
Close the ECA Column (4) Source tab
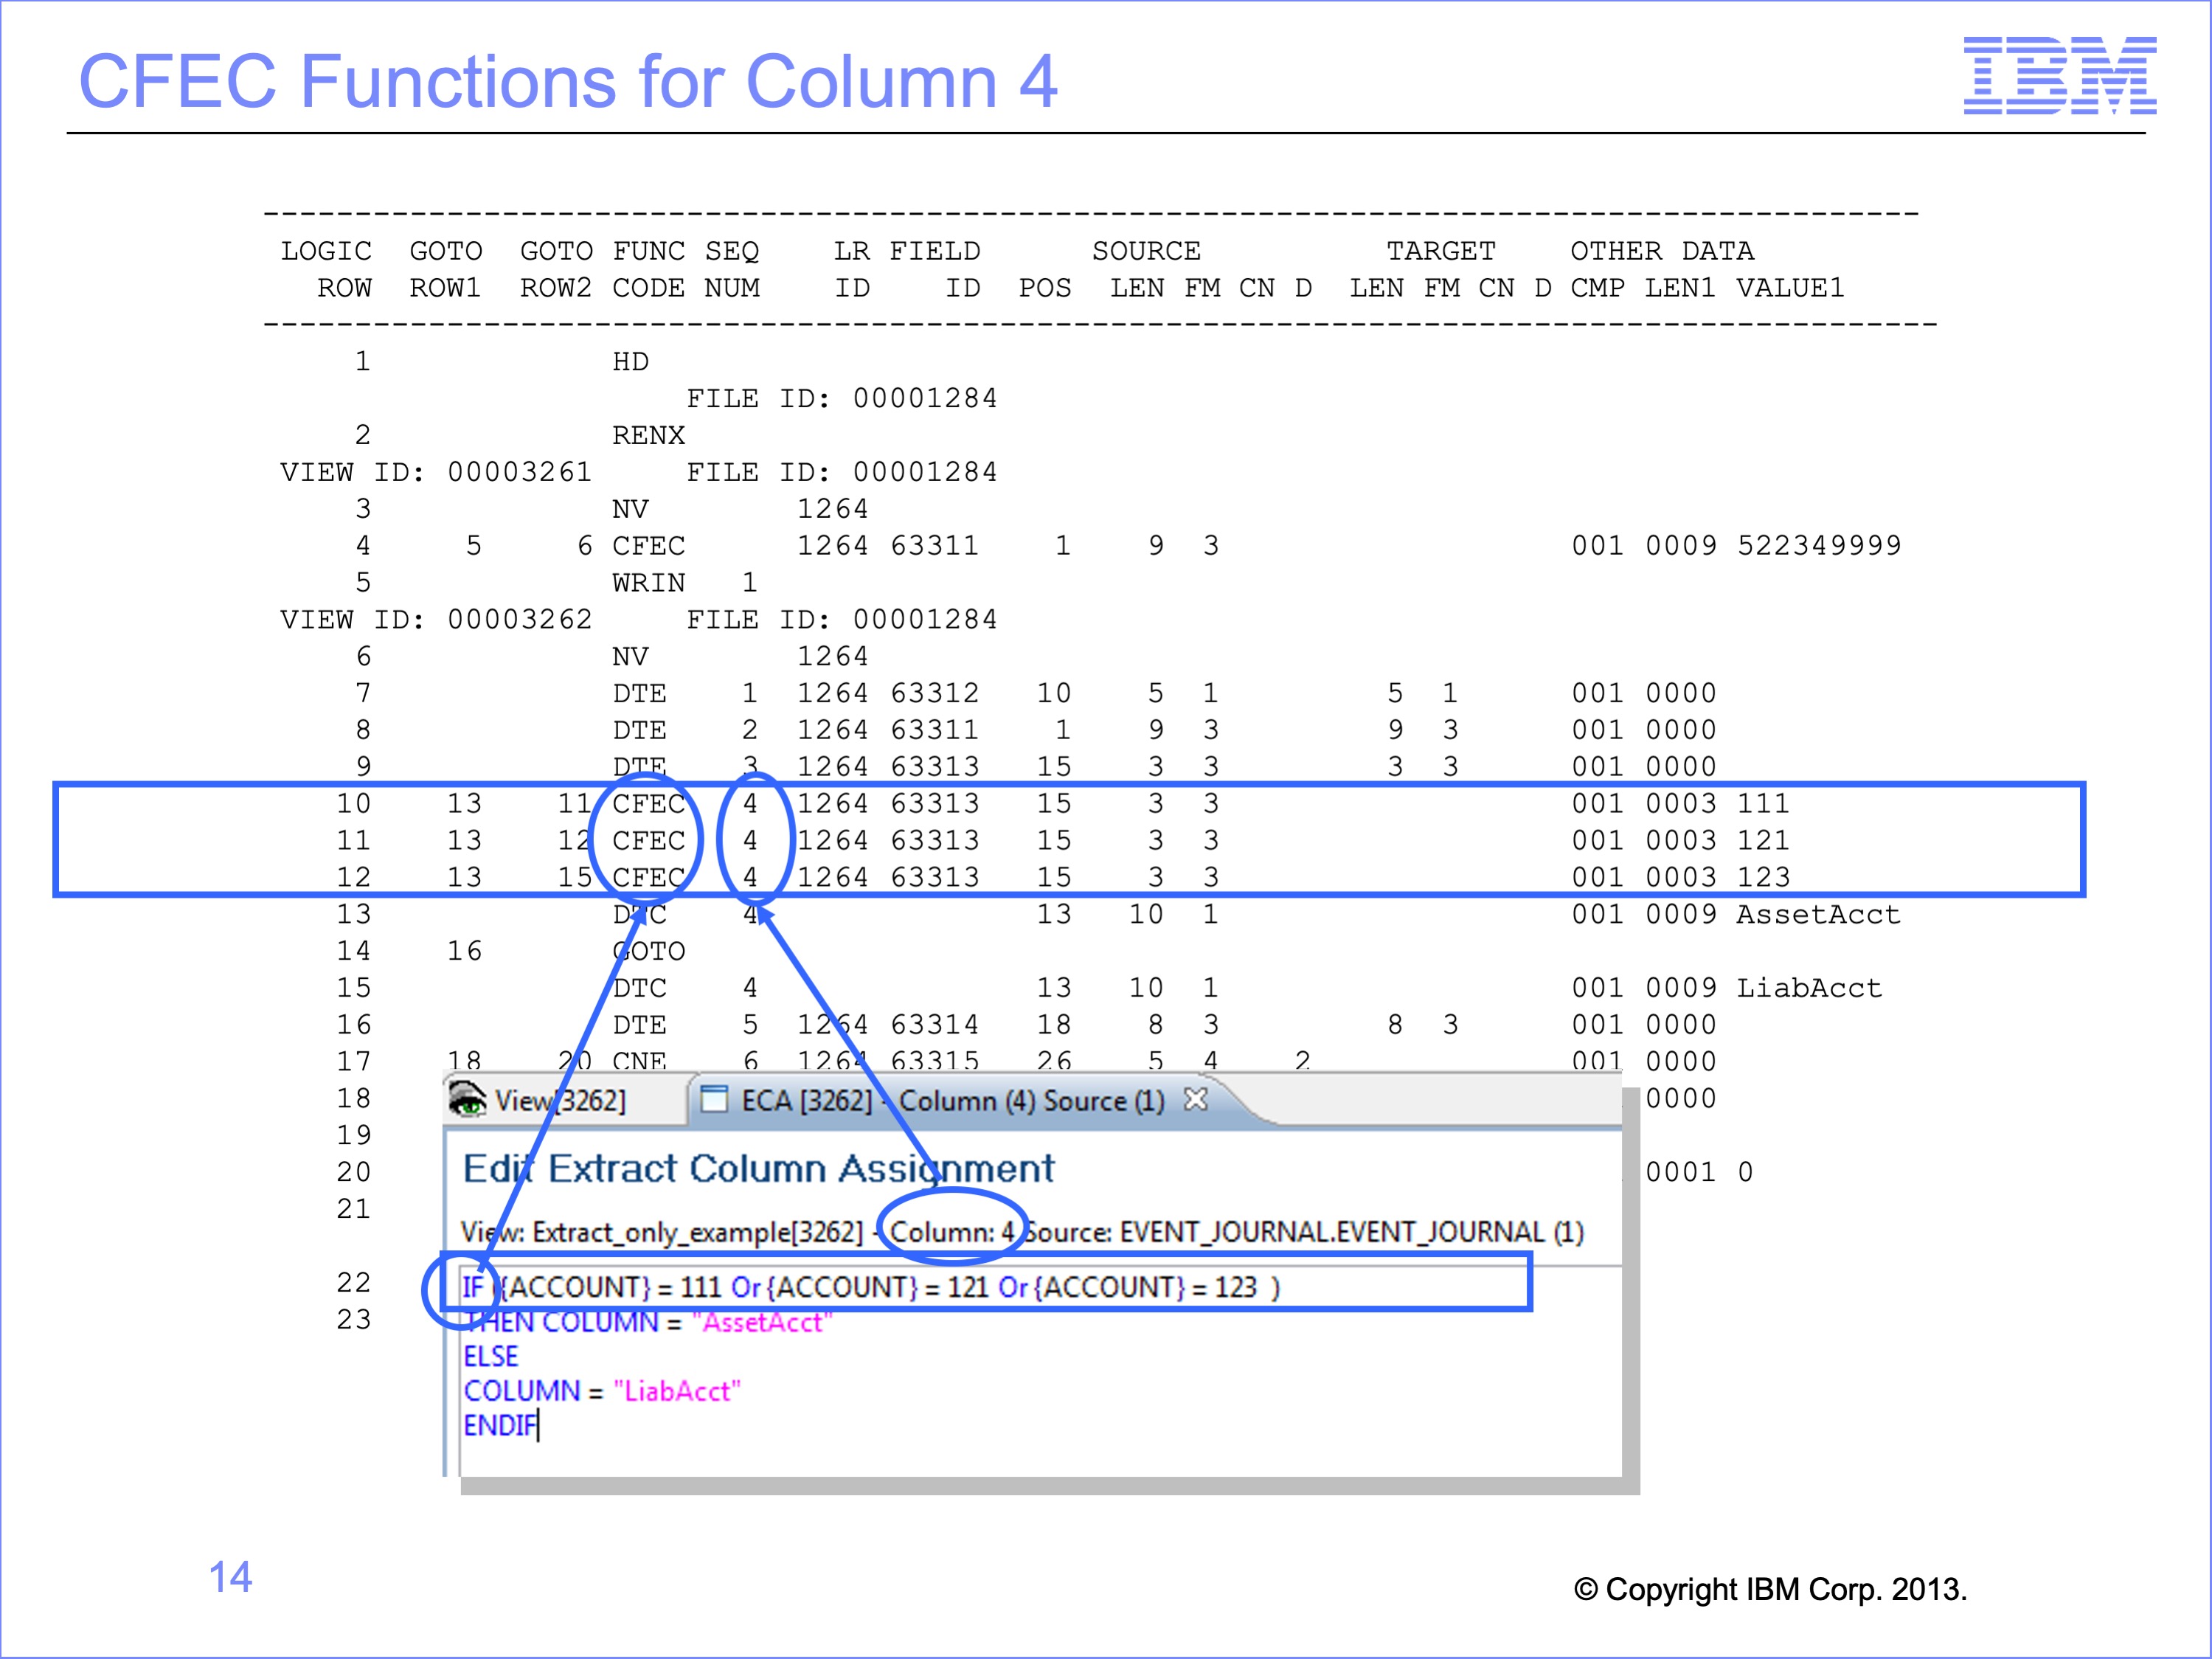coord(1195,1099)
